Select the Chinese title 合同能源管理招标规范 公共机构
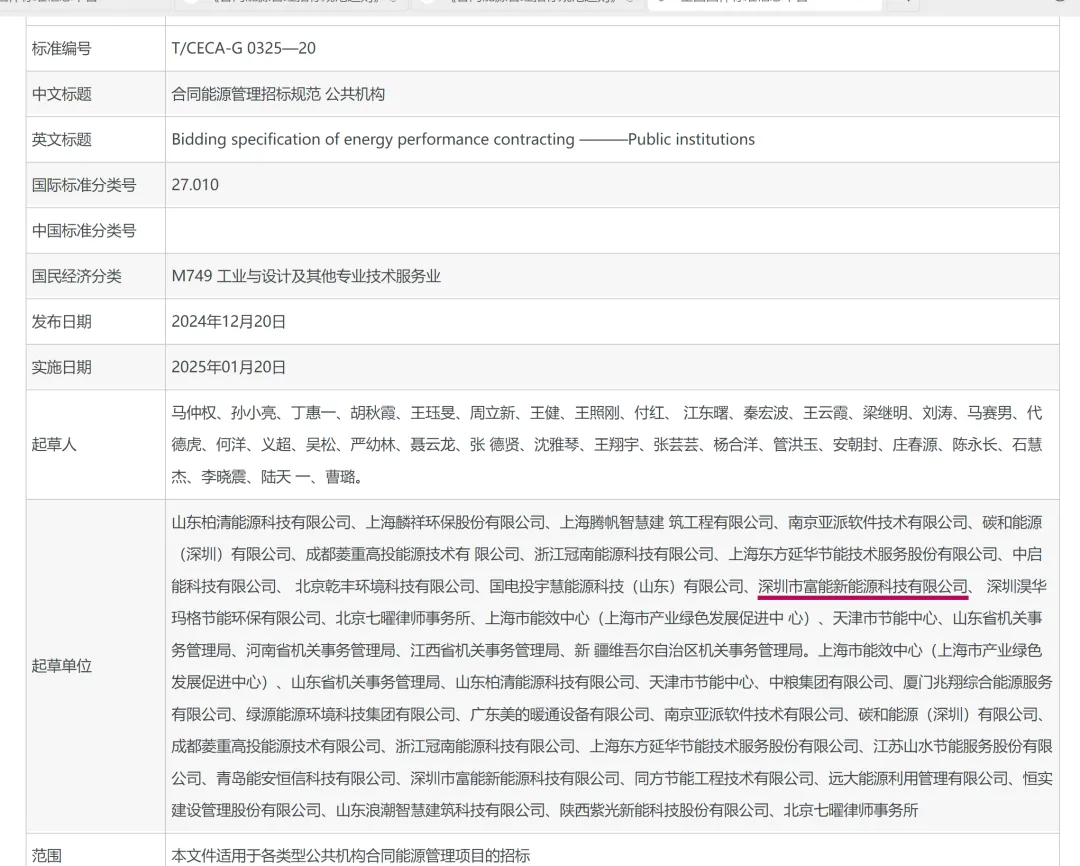Image resolution: width=1080 pixels, height=866 pixels. click(x=278, y=94)
